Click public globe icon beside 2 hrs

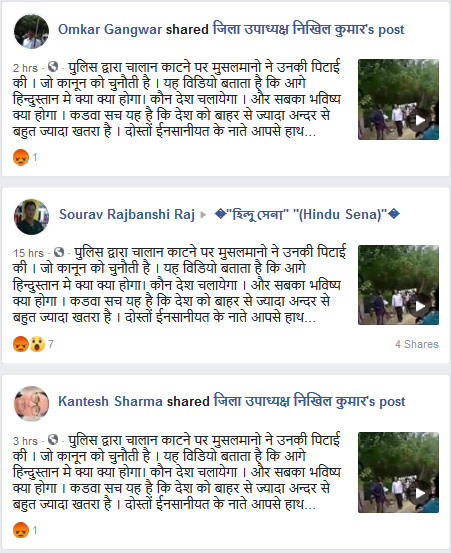pyautogui.click(x=53, y=66)
